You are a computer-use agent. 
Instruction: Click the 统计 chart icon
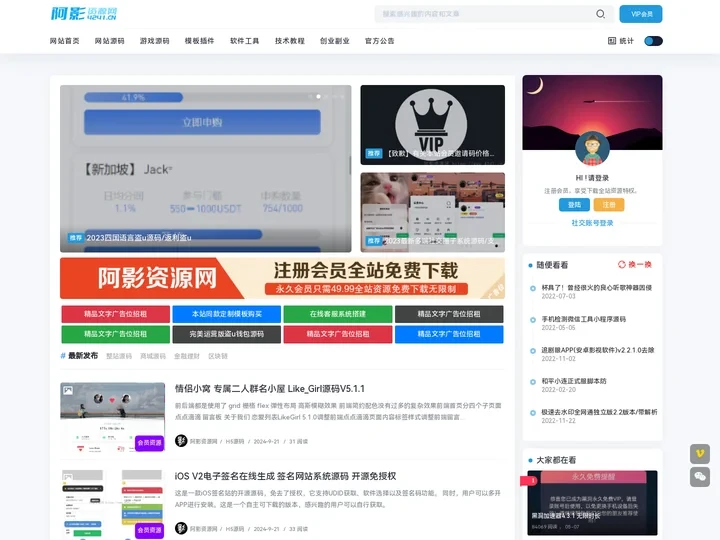[x=612, y=41]
